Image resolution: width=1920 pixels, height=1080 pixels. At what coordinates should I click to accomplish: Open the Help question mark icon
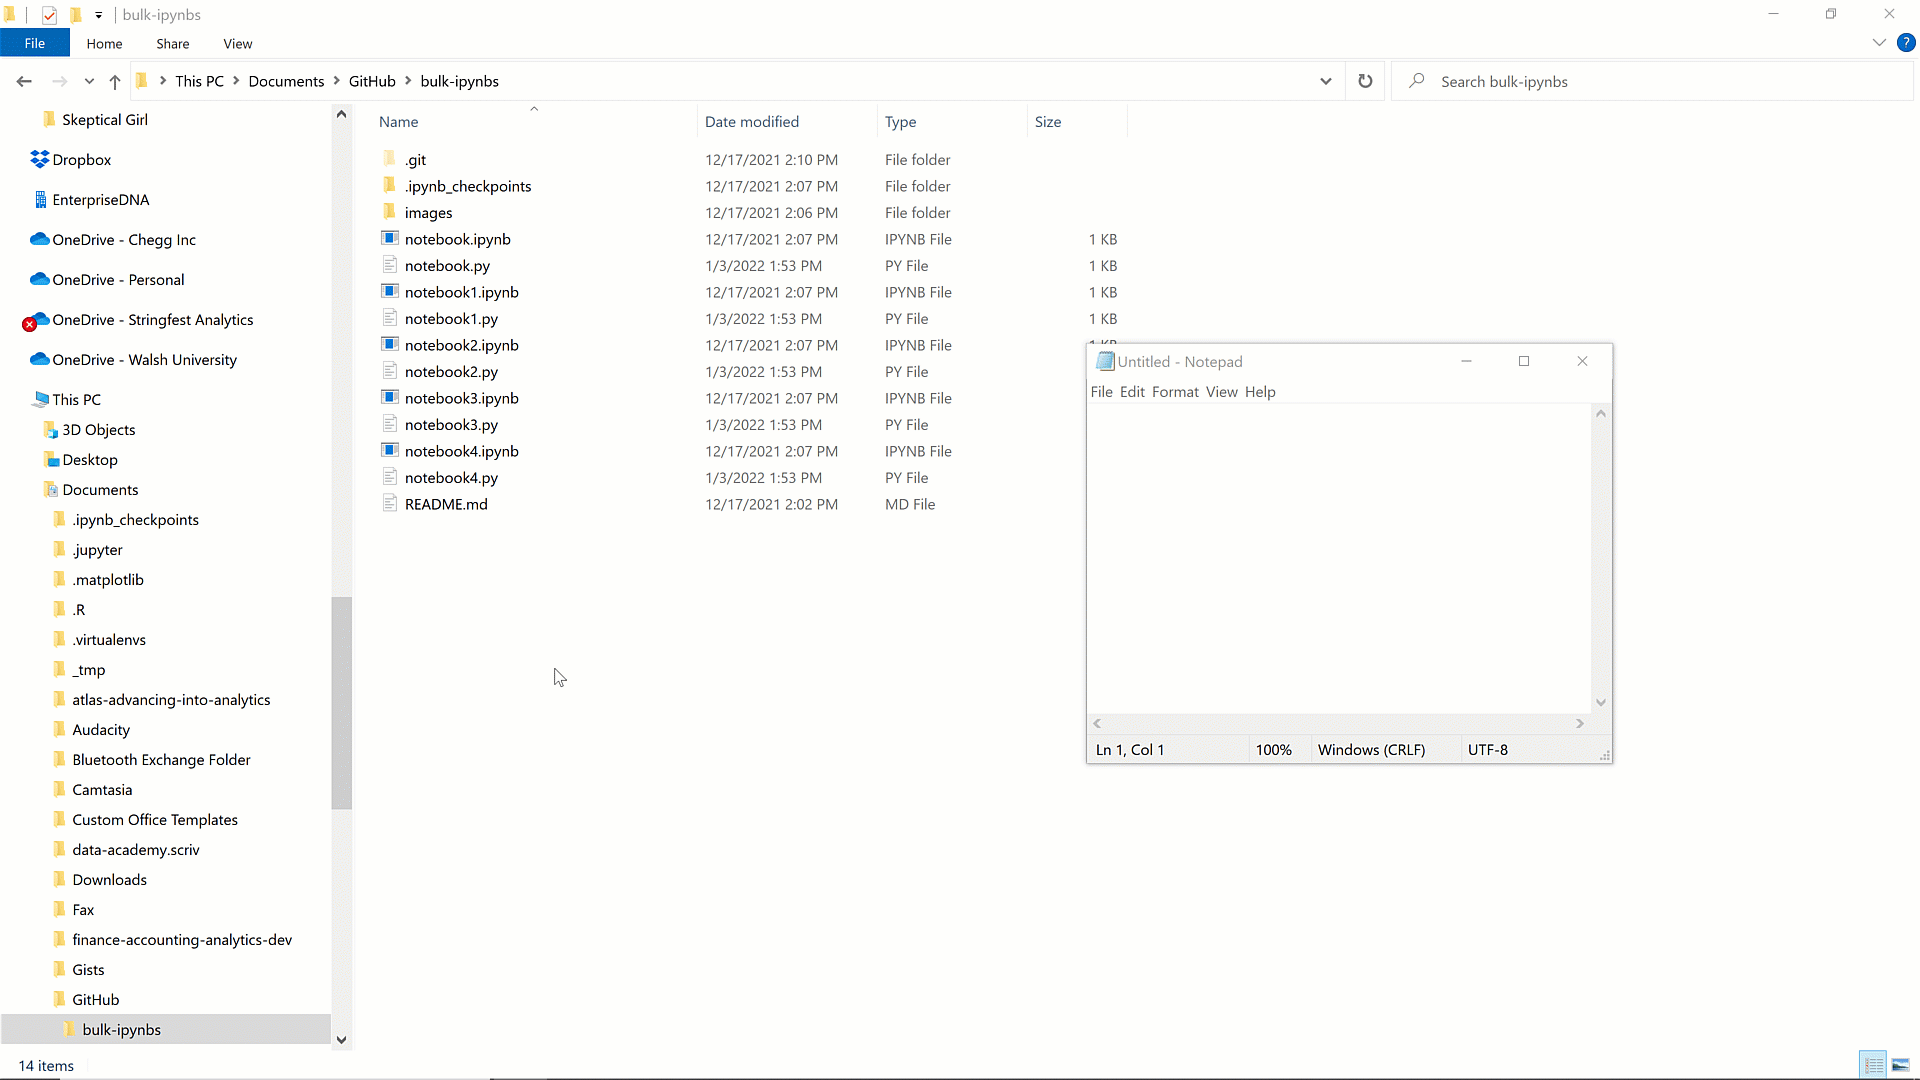[x=1906, y=42]
